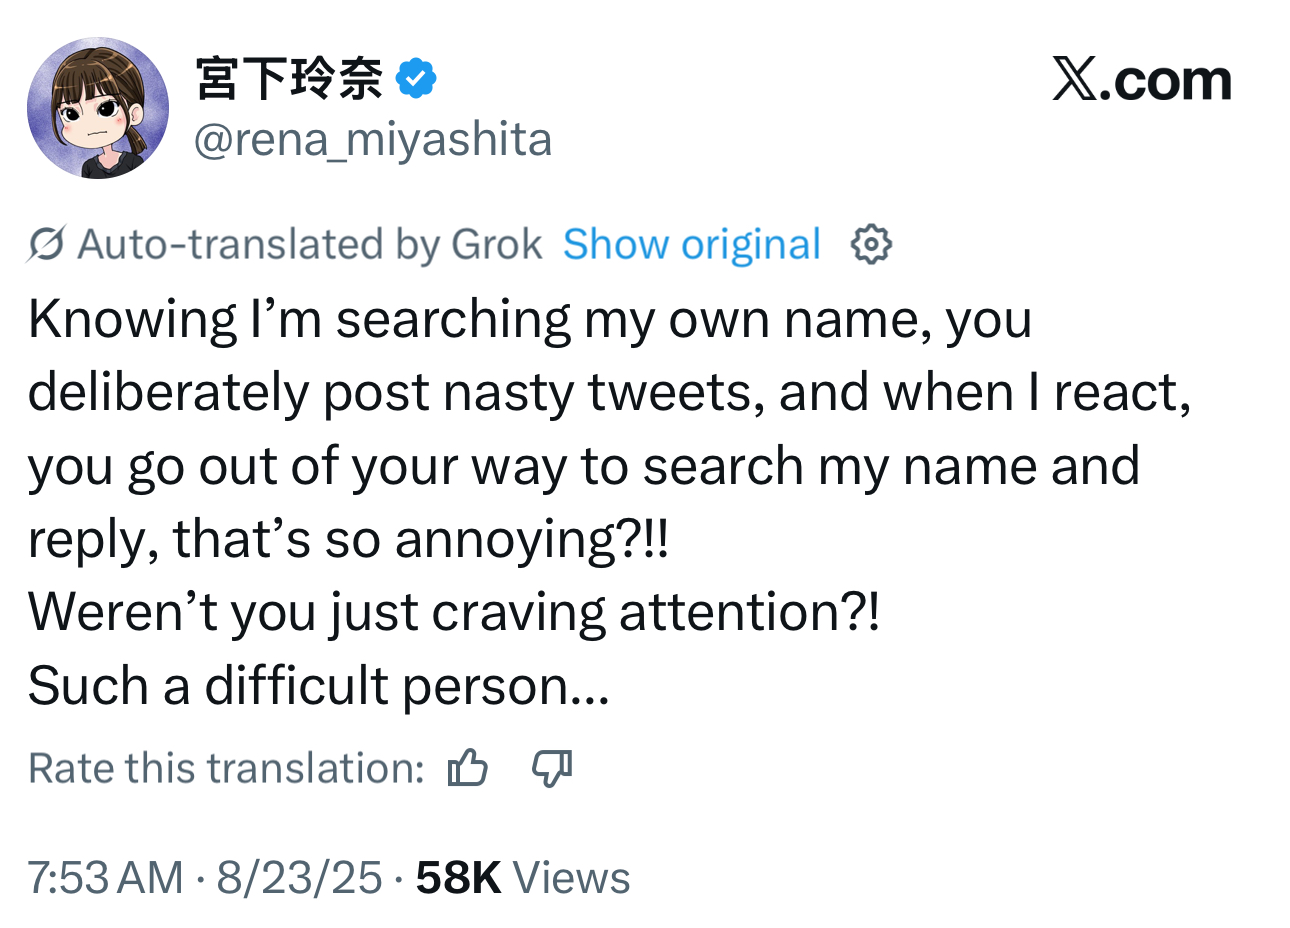Screen dimensions: 1290x928
Task: Rate translation with thumbs down
Action: 551,768
